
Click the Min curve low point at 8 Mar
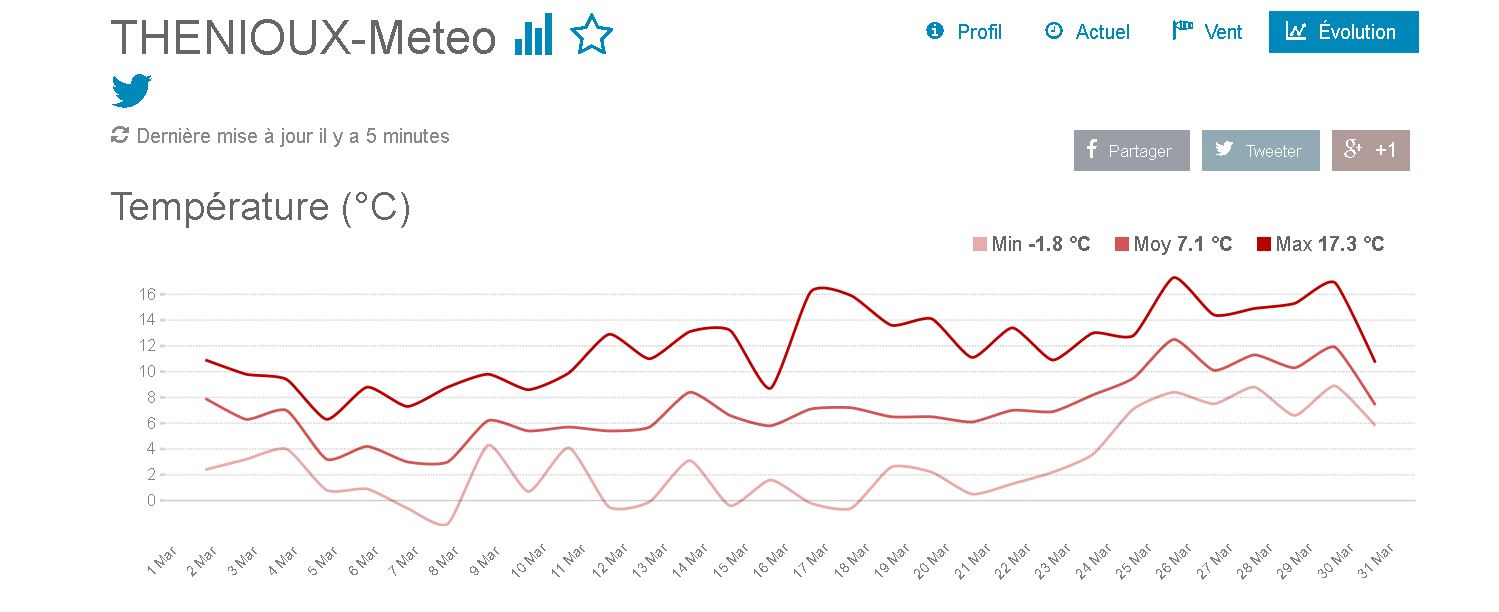point(443,524)
